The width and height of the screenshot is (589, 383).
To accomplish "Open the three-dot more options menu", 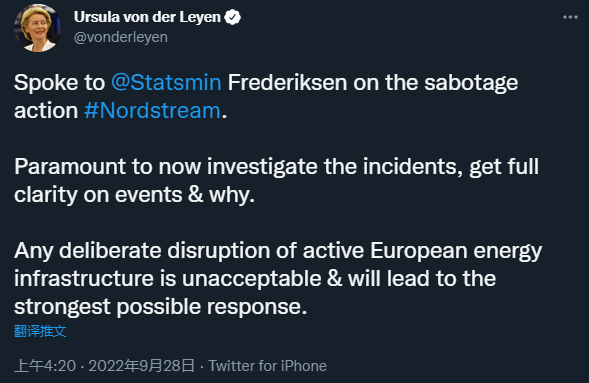I will coord(570,17).
